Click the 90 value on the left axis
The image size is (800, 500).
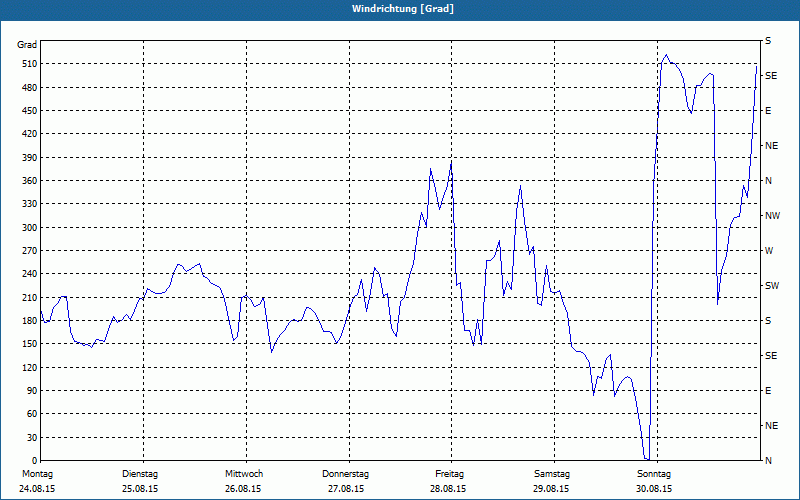(x=32, y=391)
